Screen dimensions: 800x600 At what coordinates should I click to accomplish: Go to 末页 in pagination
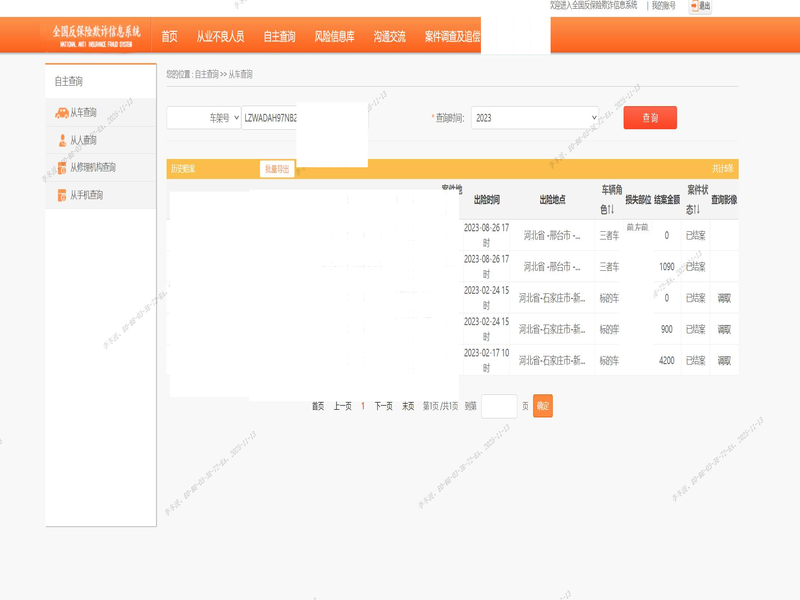tap(408, 406)
